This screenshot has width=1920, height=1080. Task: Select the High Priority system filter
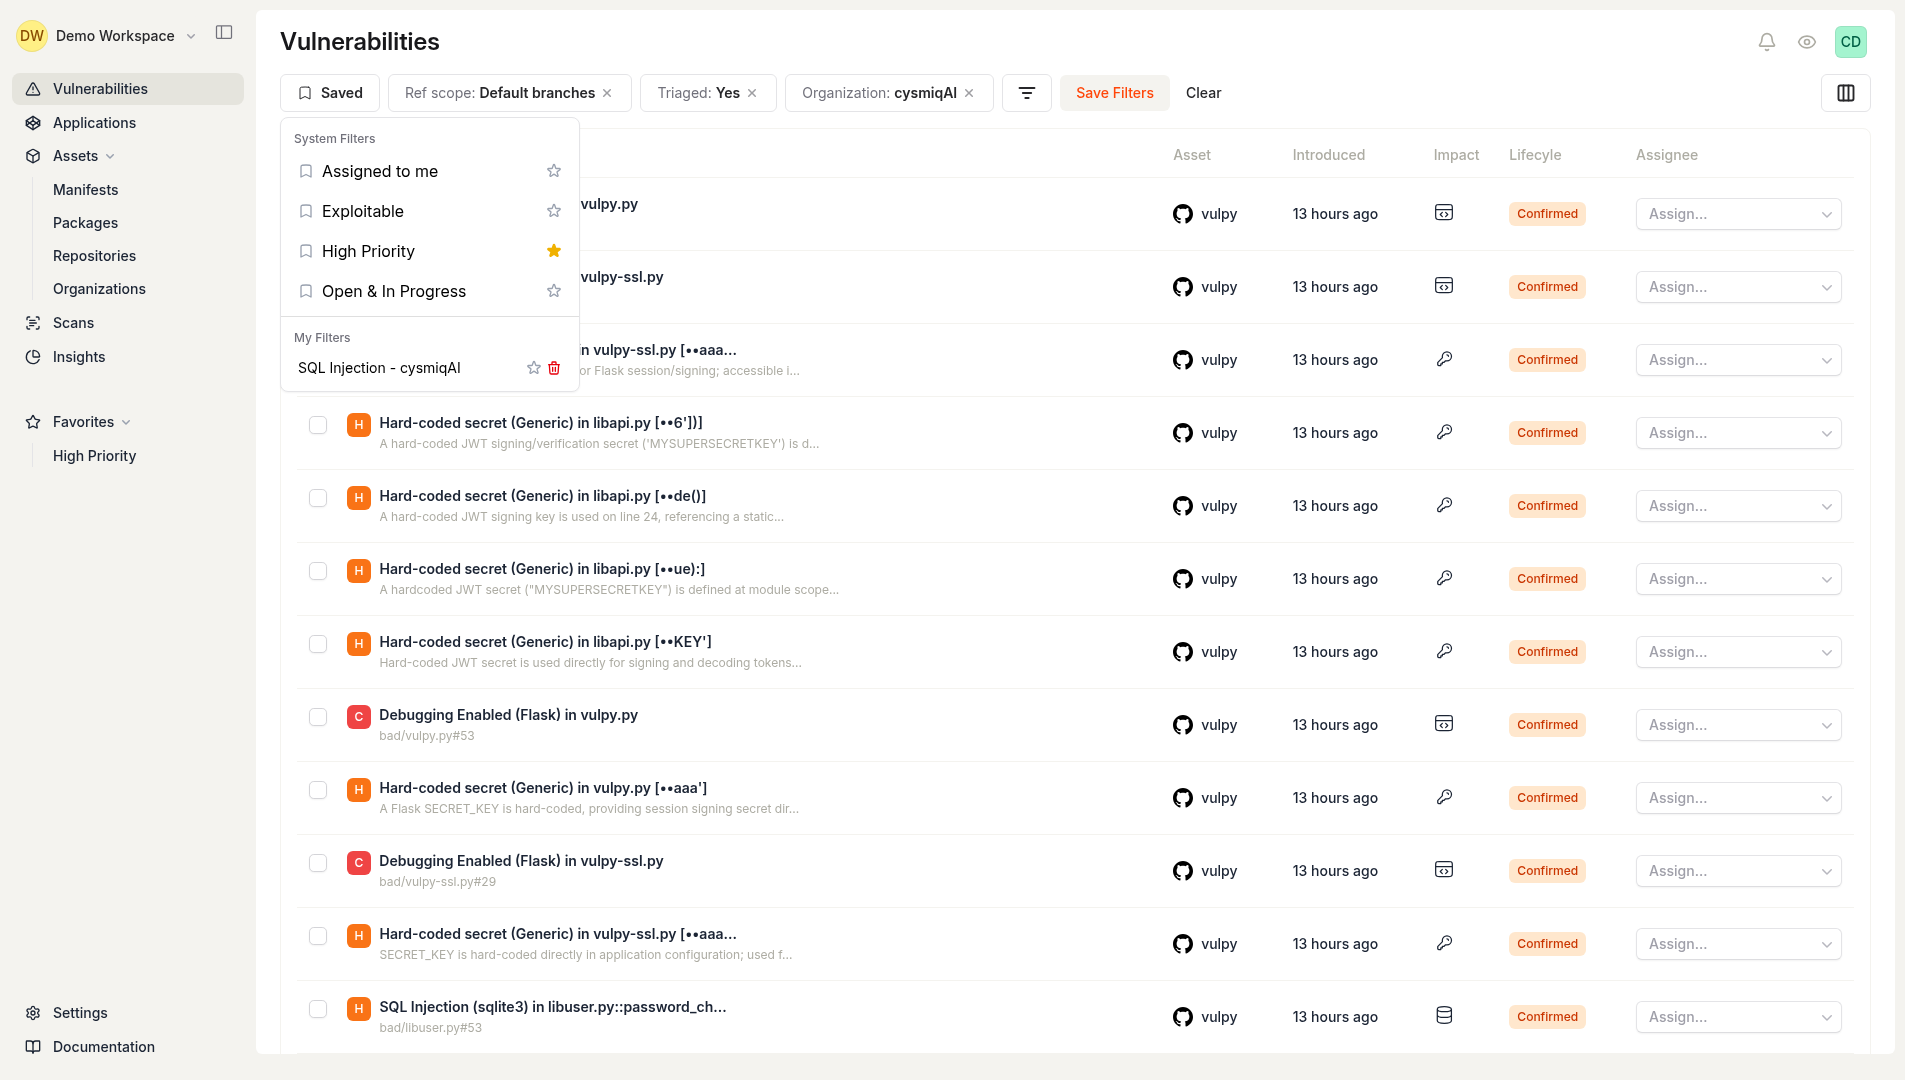pyautogui.click(x=368, y=251)
